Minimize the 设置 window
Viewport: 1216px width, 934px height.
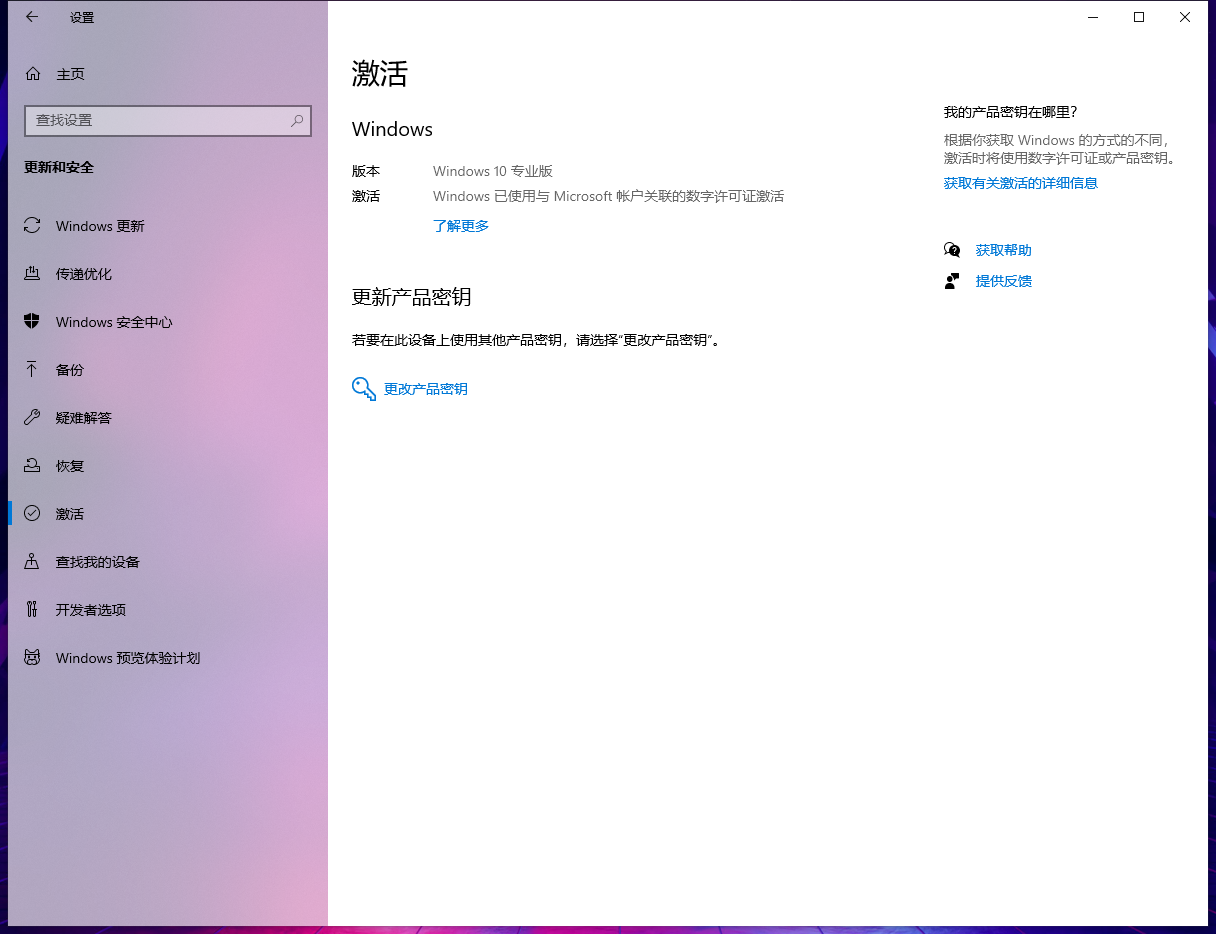tap(1092, 17)
